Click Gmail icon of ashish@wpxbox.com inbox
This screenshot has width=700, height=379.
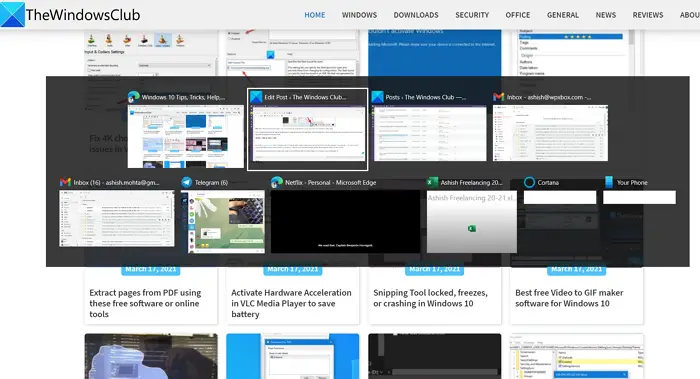coord(499,97)
